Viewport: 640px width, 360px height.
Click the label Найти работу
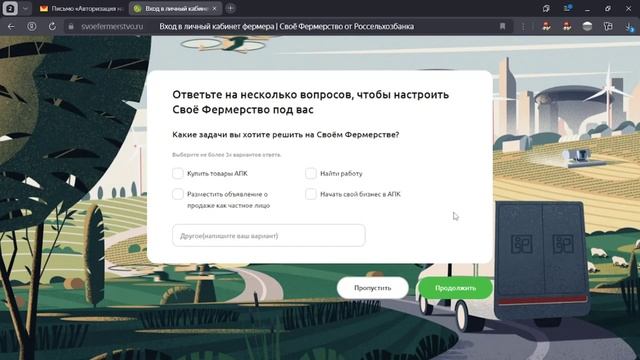341,173
